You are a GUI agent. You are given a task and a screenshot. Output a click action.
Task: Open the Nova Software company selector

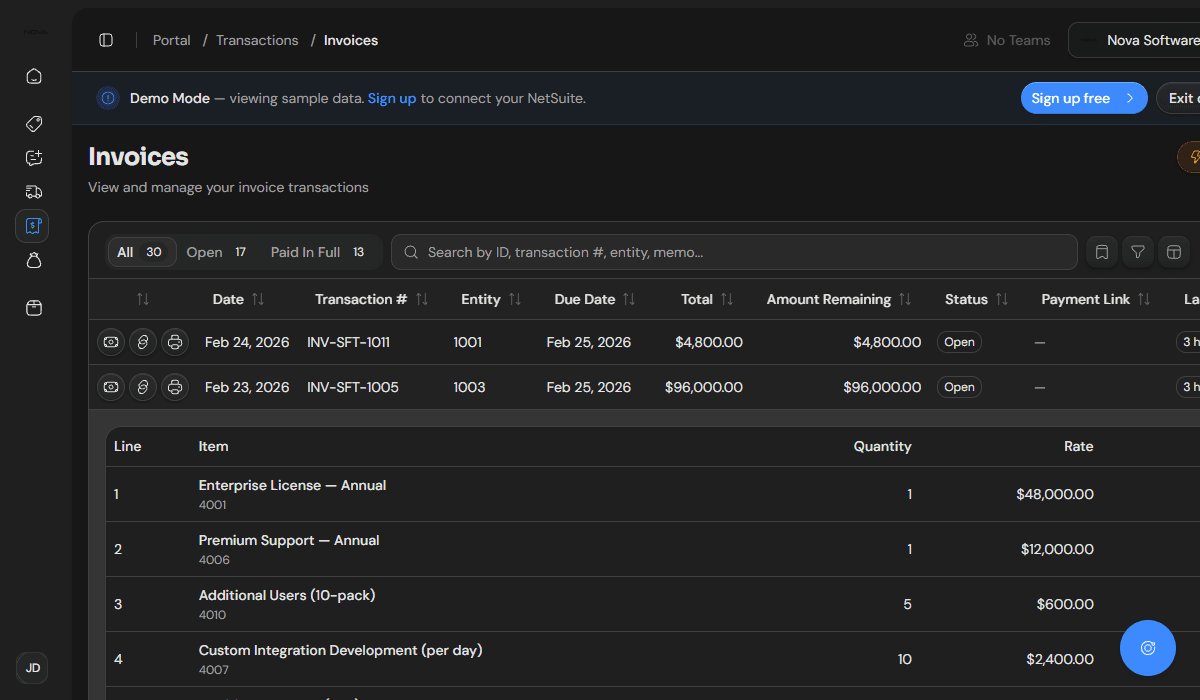pyautogui.click(x=1135, y=40)
